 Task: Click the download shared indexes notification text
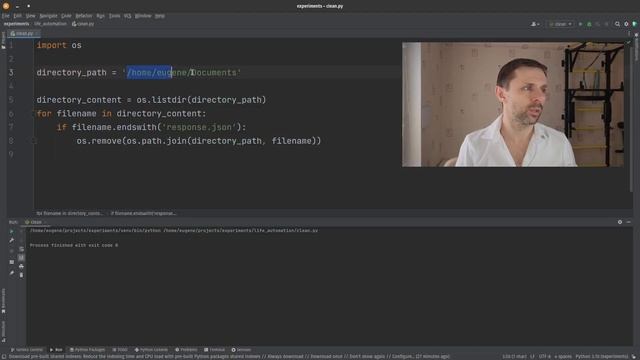pyautogui.click(x=229, y=357)
